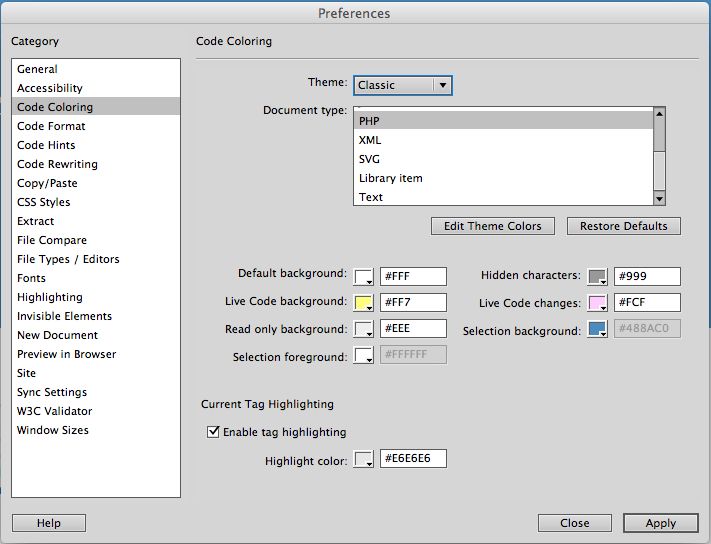Click the Apply button
Image resolution: width=711 pixels, height=544 pixels.
(661, 523)
